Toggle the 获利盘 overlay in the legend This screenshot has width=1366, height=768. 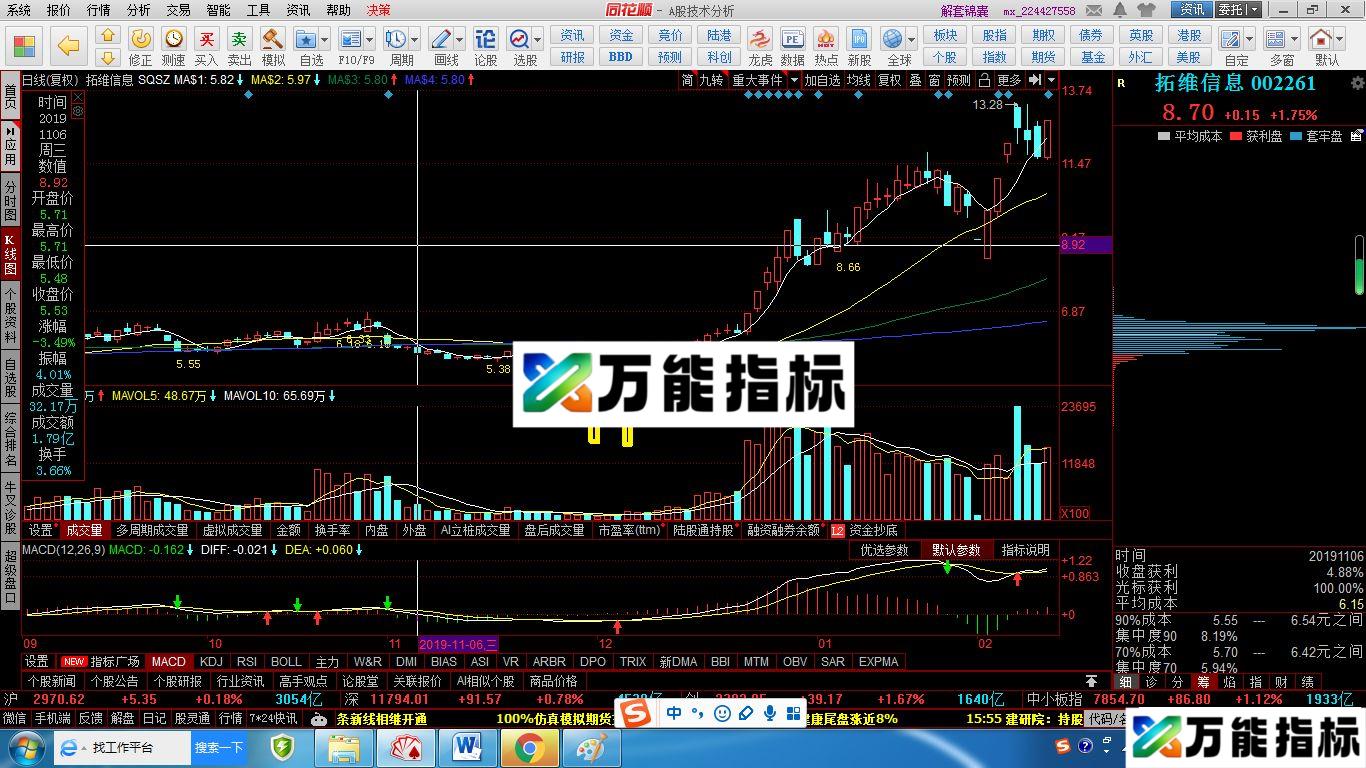(x=1237, y=136)
